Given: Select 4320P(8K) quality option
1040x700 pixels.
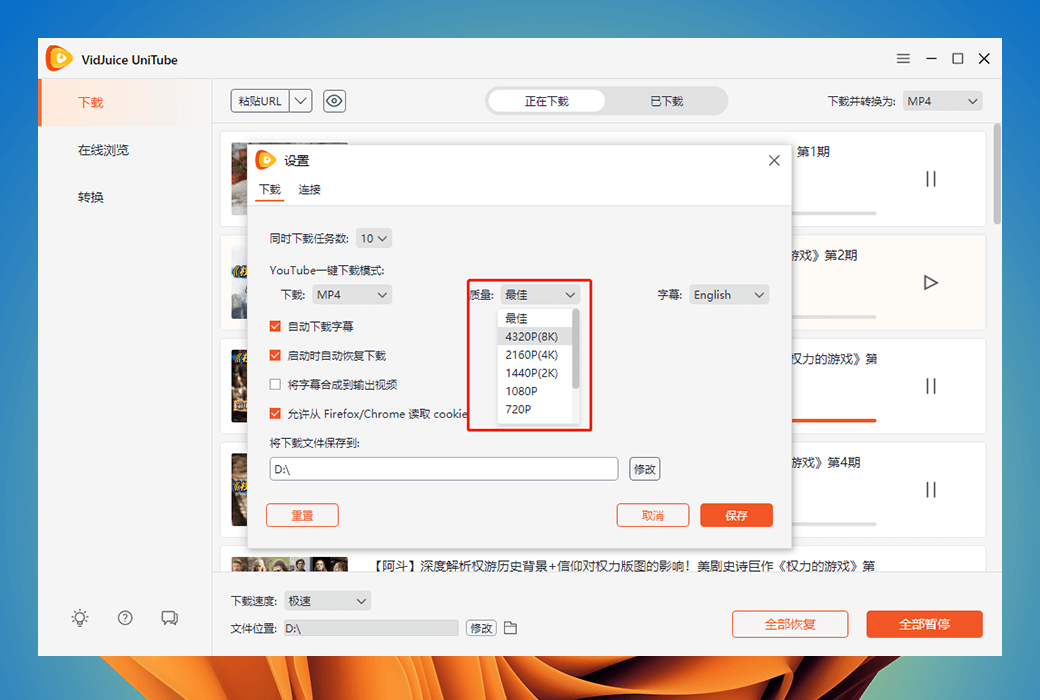Looking at the screenshot, I should 535,336.
